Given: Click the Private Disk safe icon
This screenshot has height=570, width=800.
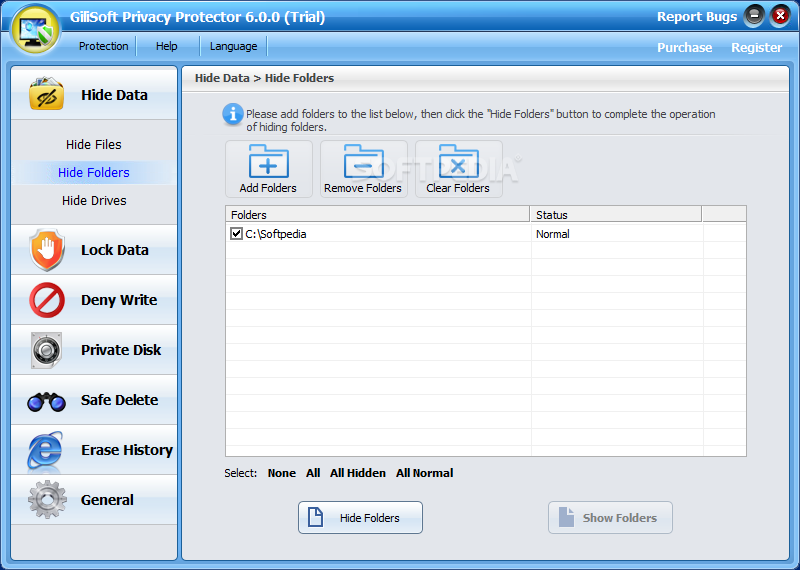Looking at the screenshot, I should (x=46, y=350).
